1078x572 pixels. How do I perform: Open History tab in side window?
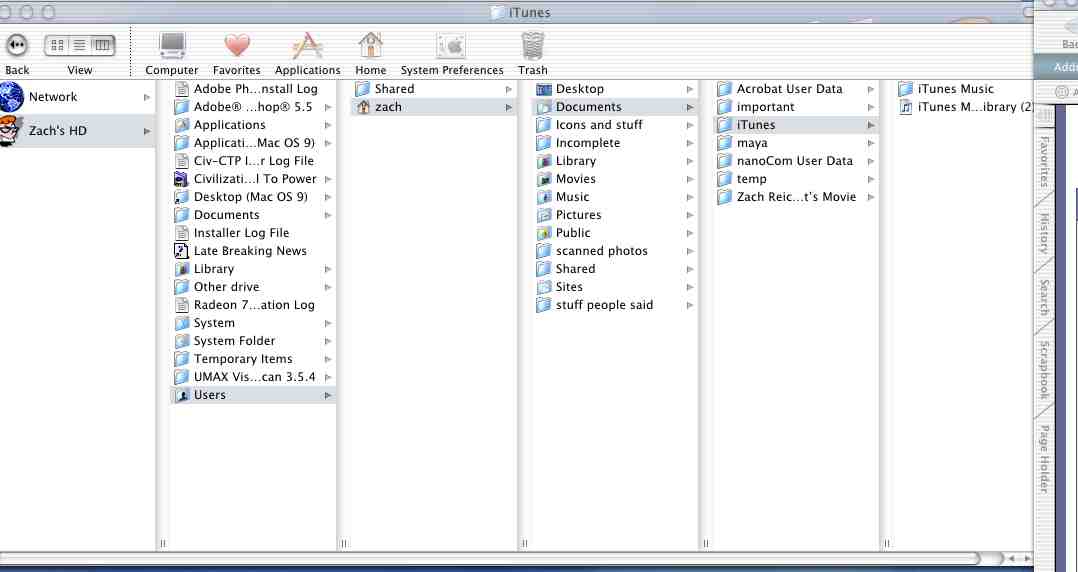(1044, 234)
